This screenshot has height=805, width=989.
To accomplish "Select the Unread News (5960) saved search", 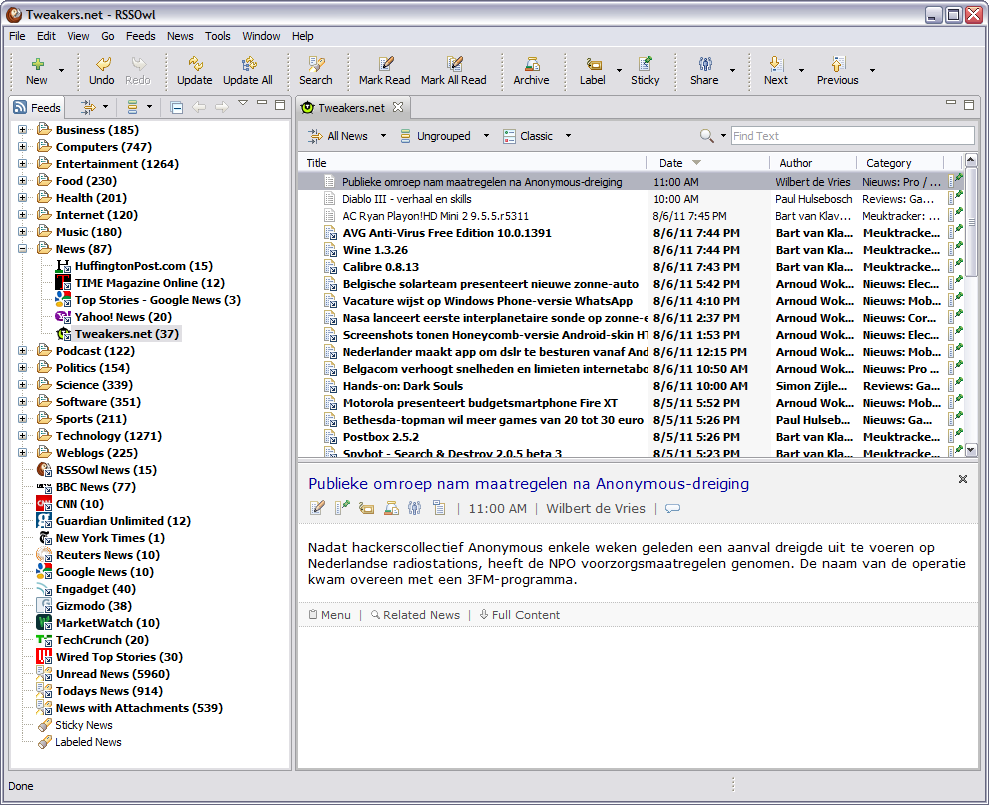I will click(x=113, y=674).
